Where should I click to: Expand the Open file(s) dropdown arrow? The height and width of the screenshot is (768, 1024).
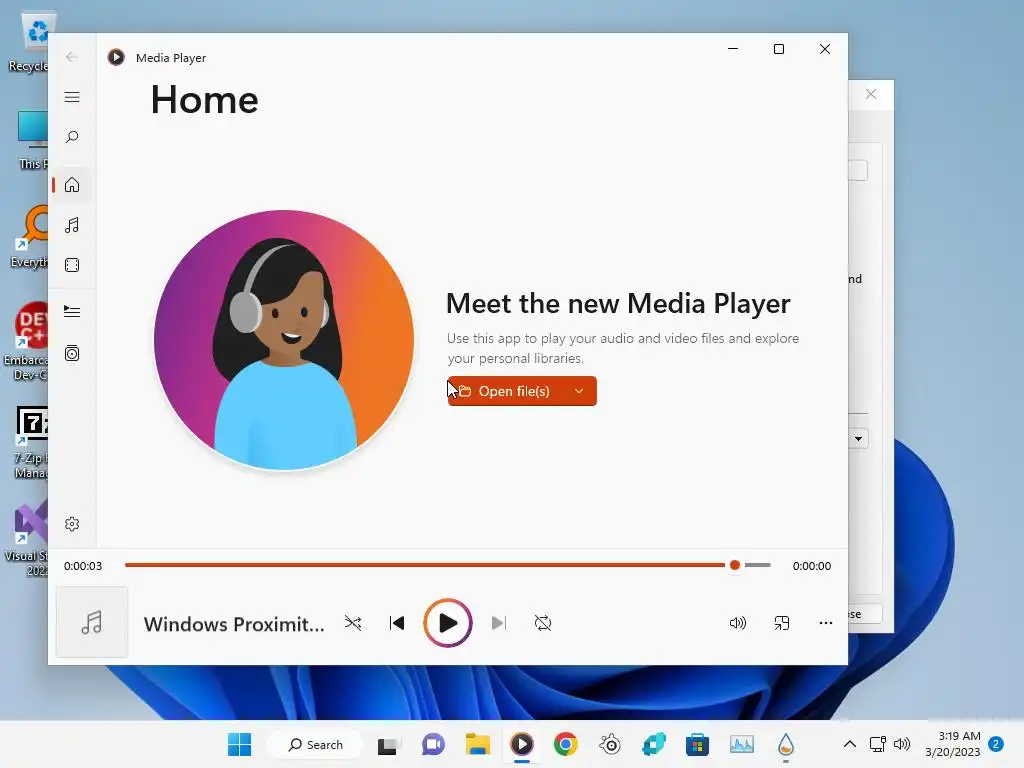coord(579,391)
